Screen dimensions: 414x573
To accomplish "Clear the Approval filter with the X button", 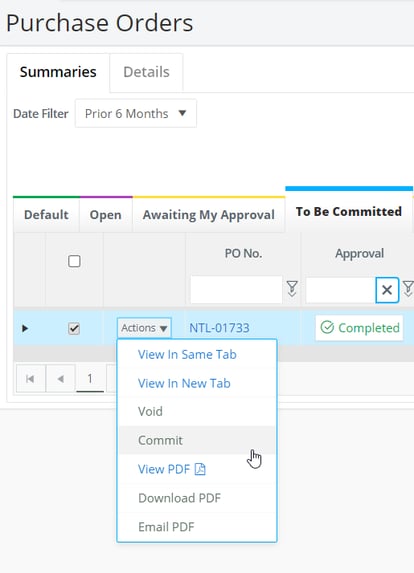I will click(387, 290).
